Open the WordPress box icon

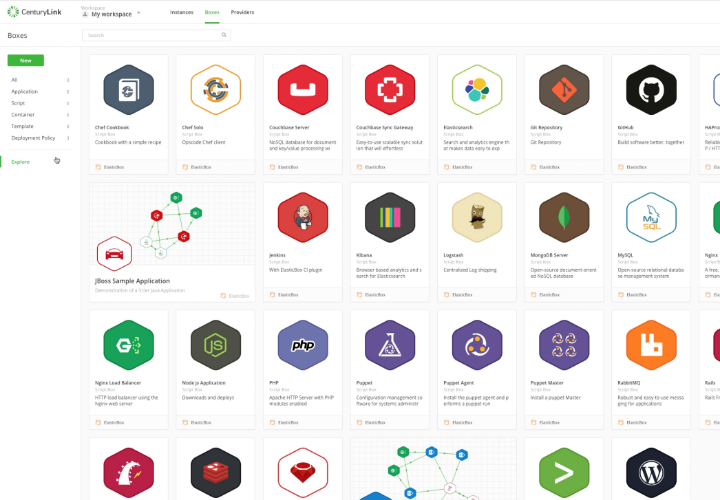coord(651,473)
